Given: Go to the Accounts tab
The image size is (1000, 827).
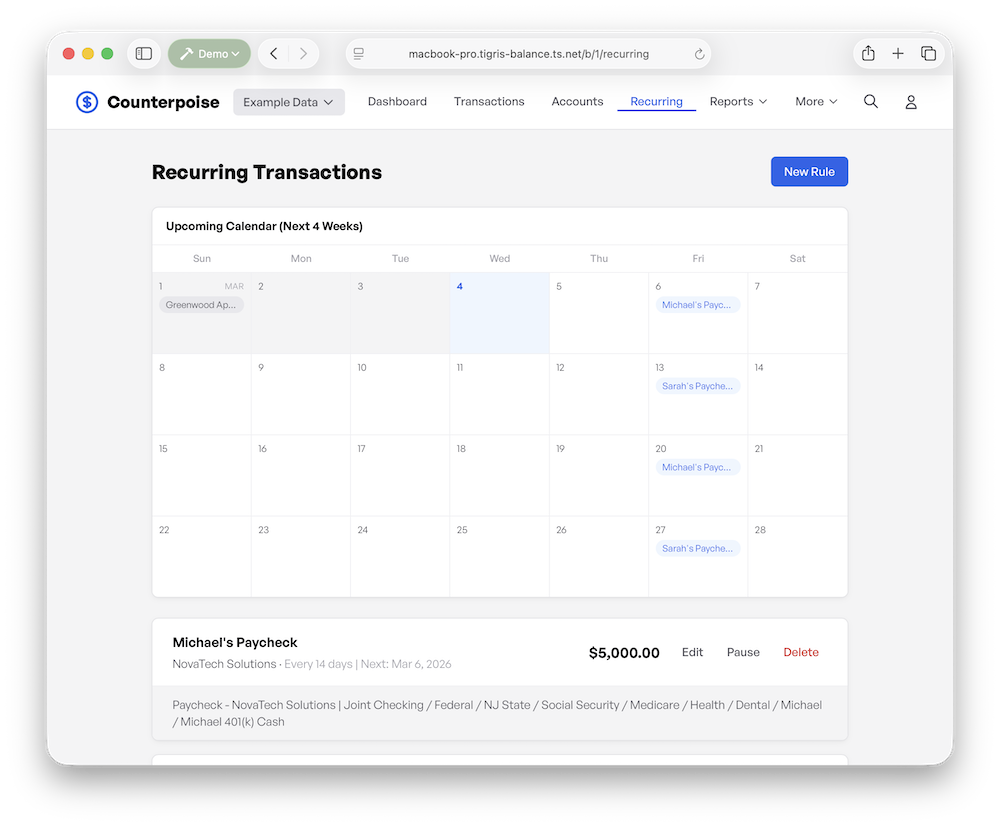Looking at the screenshot, I should 577,102.
